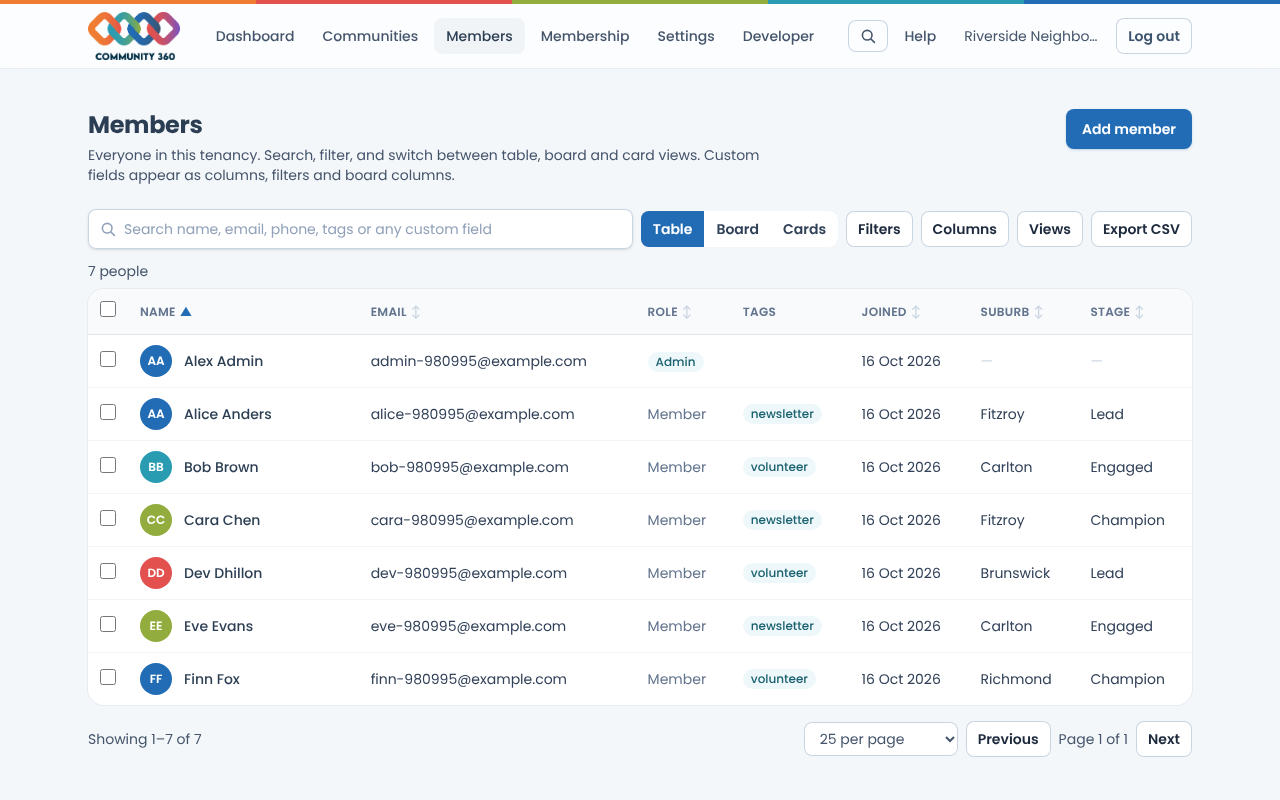Sort the table by Role column

(x=670, y=312)
